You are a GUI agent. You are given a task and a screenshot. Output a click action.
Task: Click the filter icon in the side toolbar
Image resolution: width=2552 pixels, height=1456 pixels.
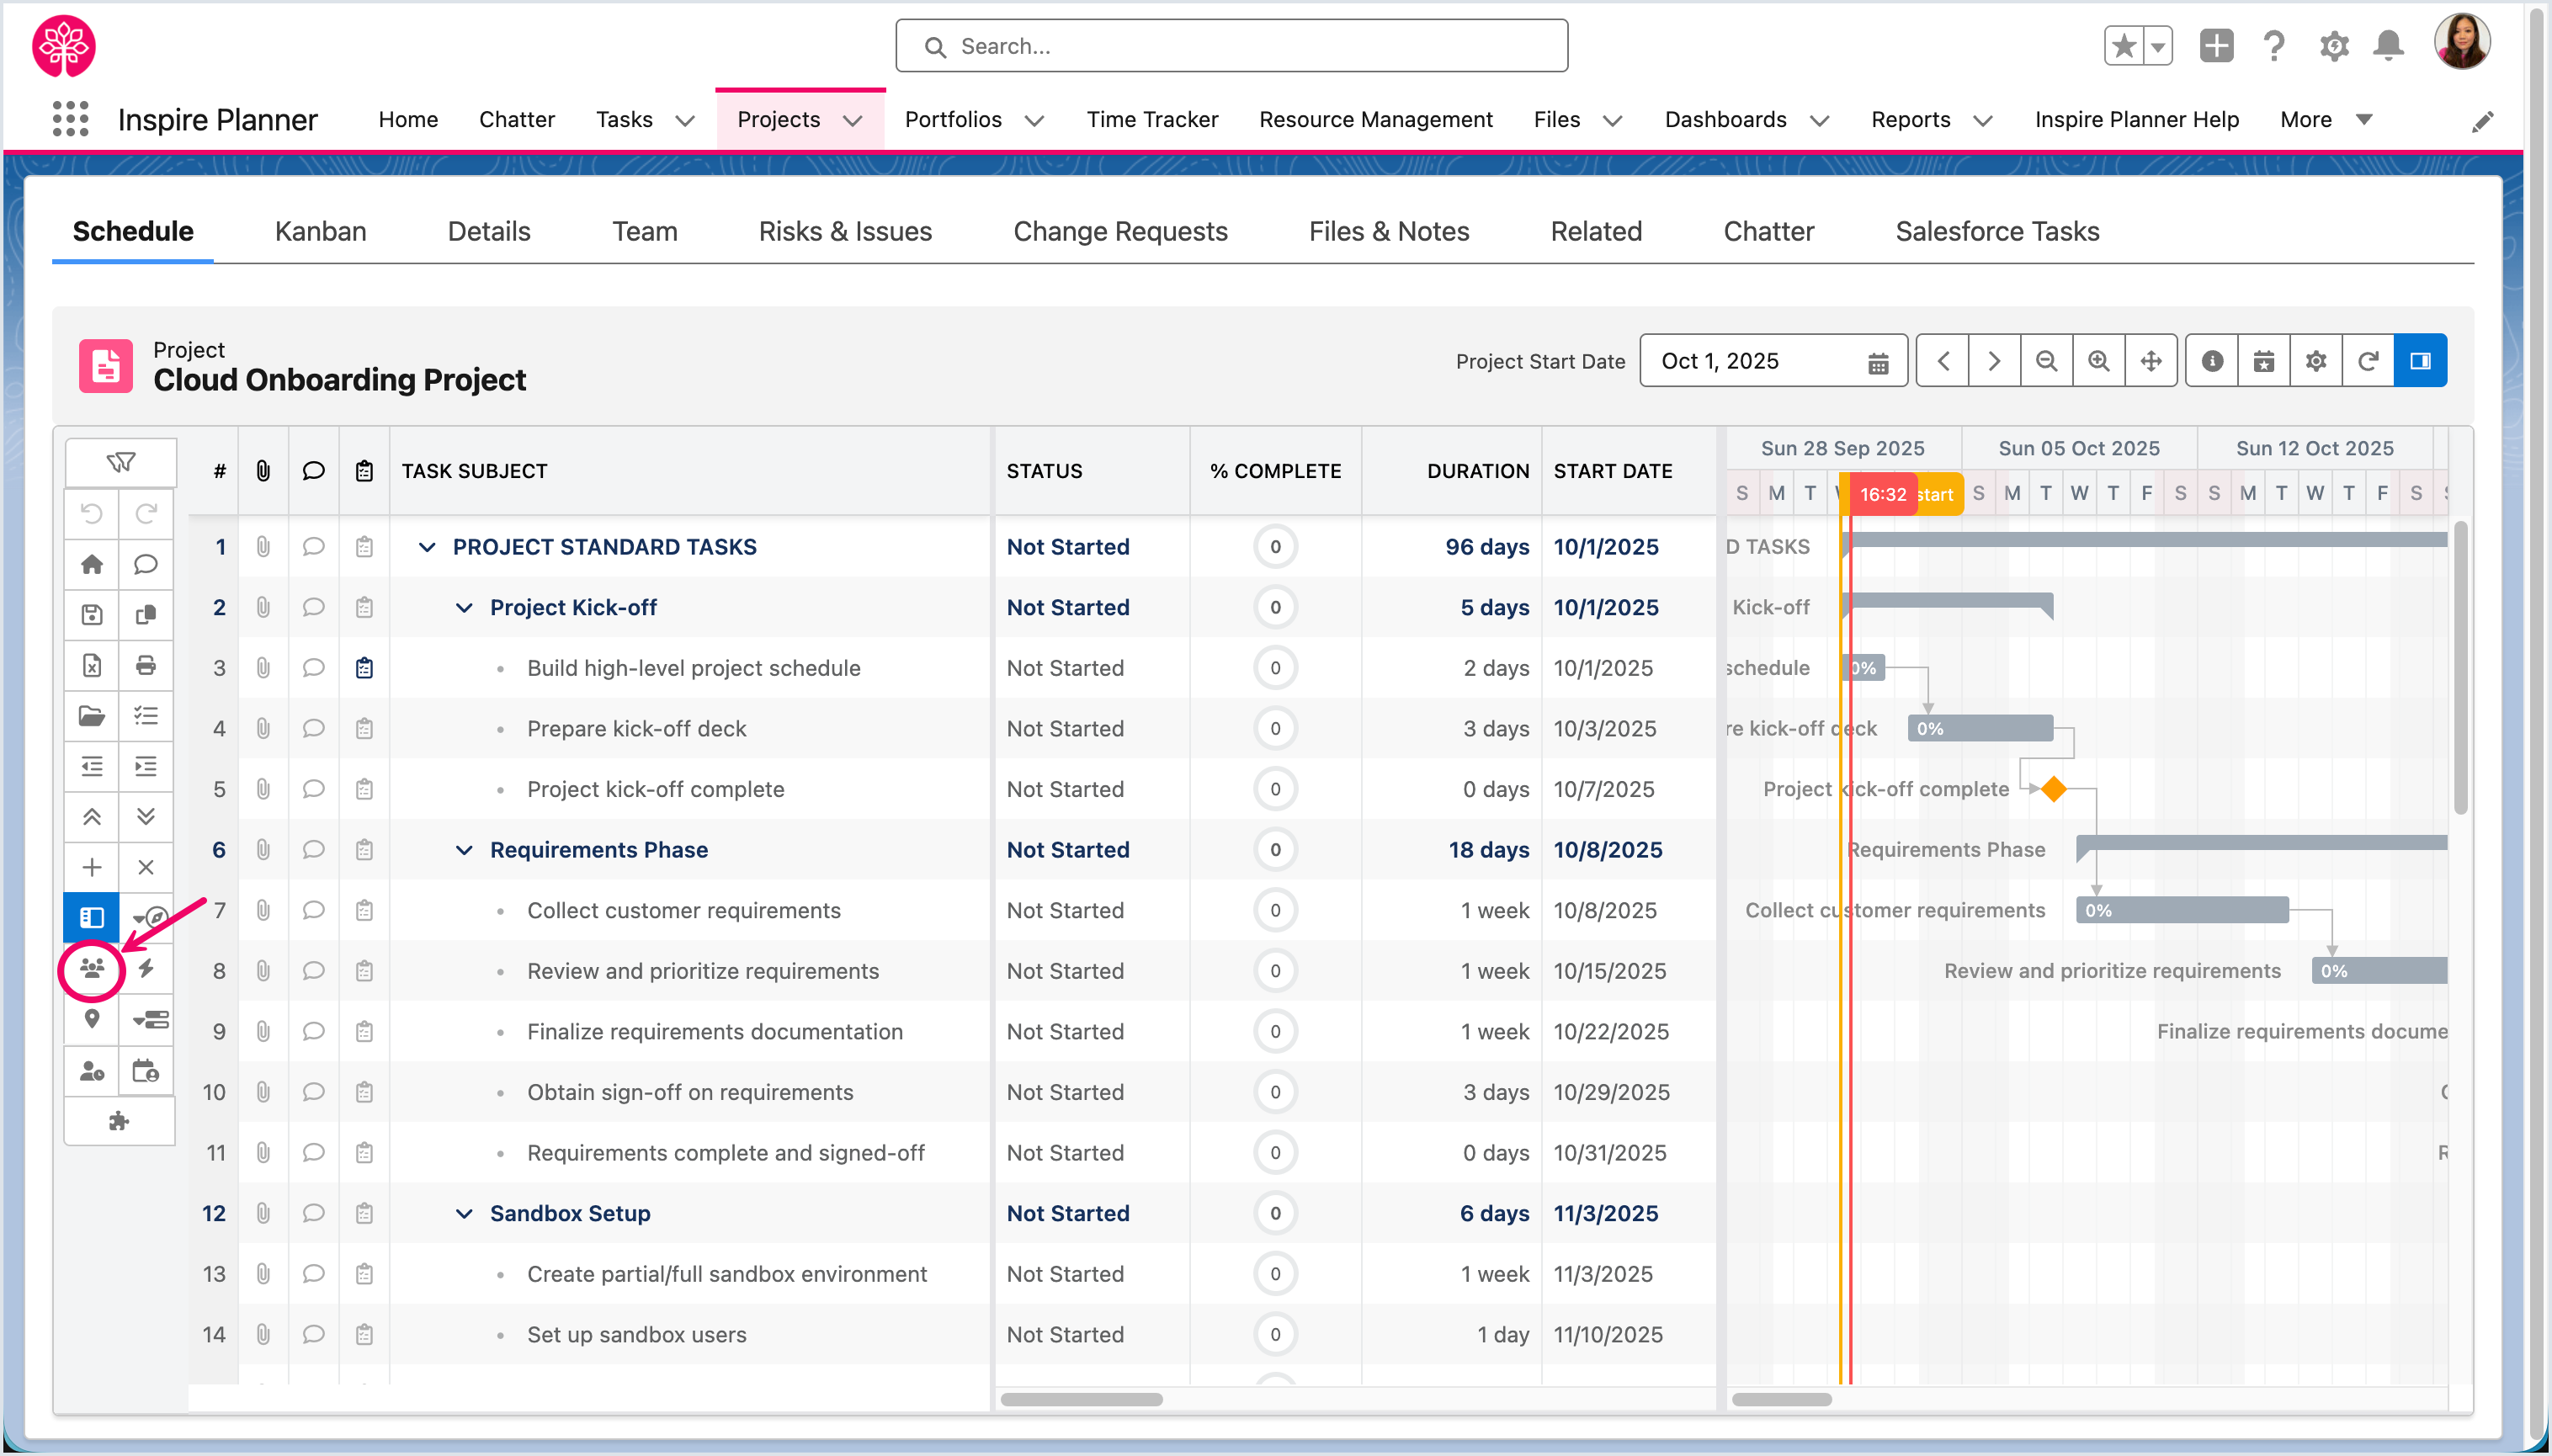(x=121, y=462)
